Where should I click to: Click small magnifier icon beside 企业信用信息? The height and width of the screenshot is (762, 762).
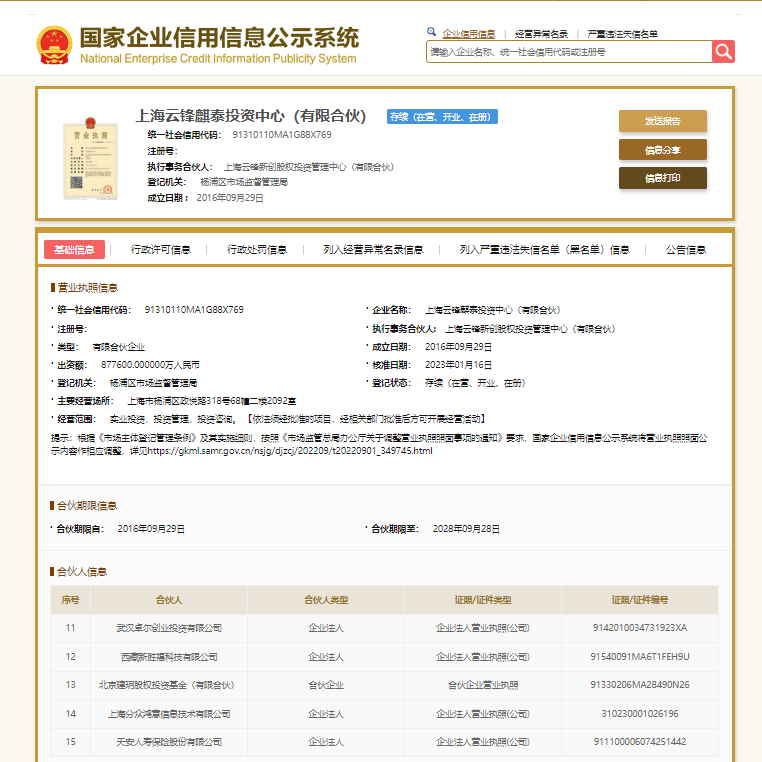pos(431,32)
